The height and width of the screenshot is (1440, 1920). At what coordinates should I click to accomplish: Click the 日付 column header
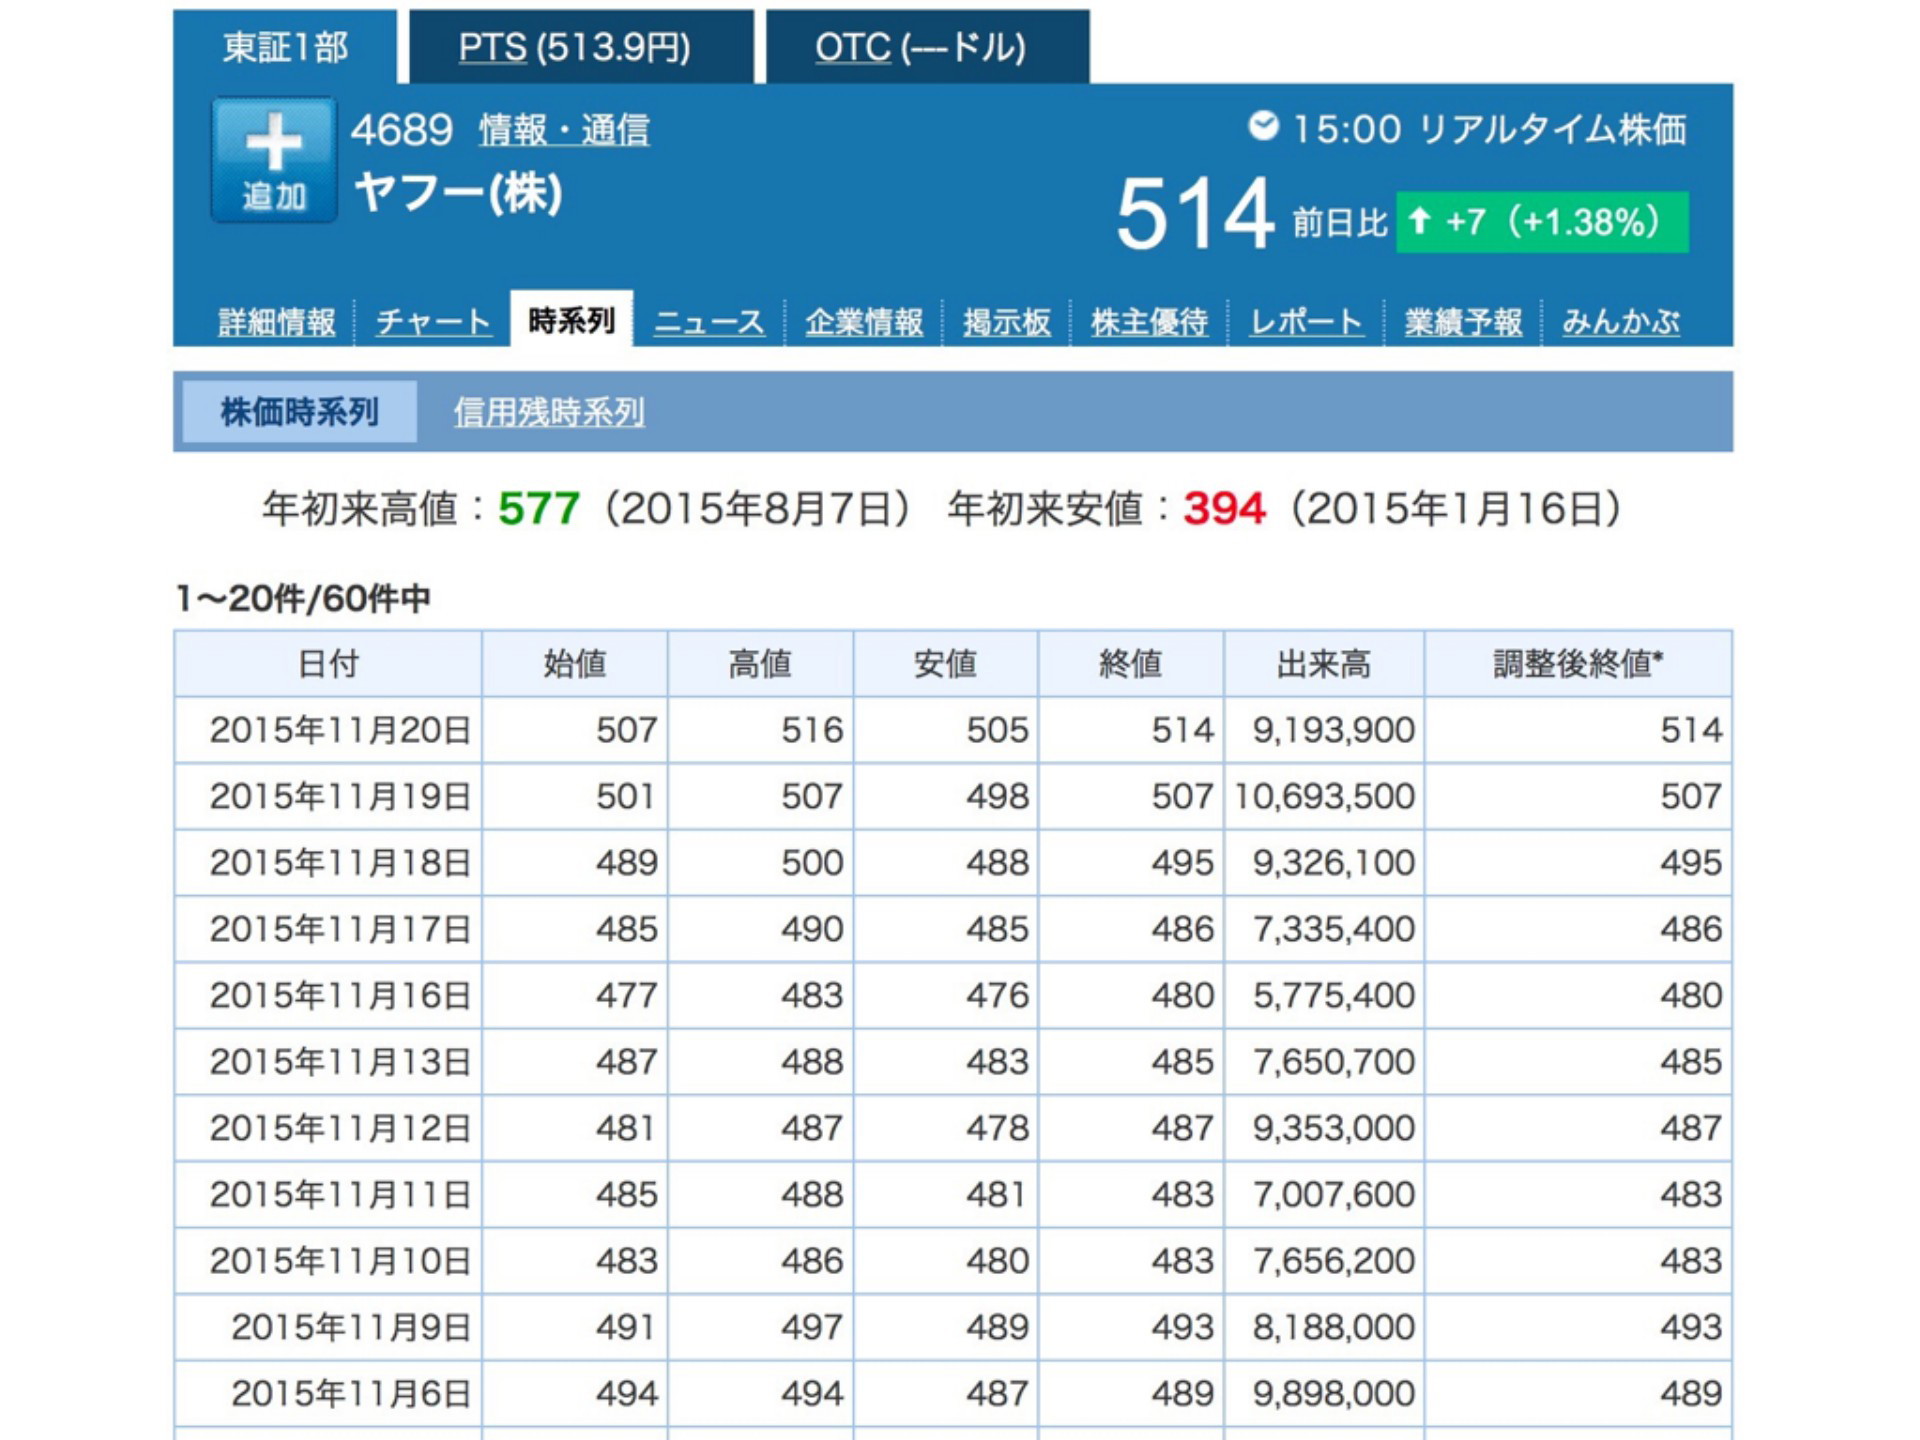click(328, 664)
